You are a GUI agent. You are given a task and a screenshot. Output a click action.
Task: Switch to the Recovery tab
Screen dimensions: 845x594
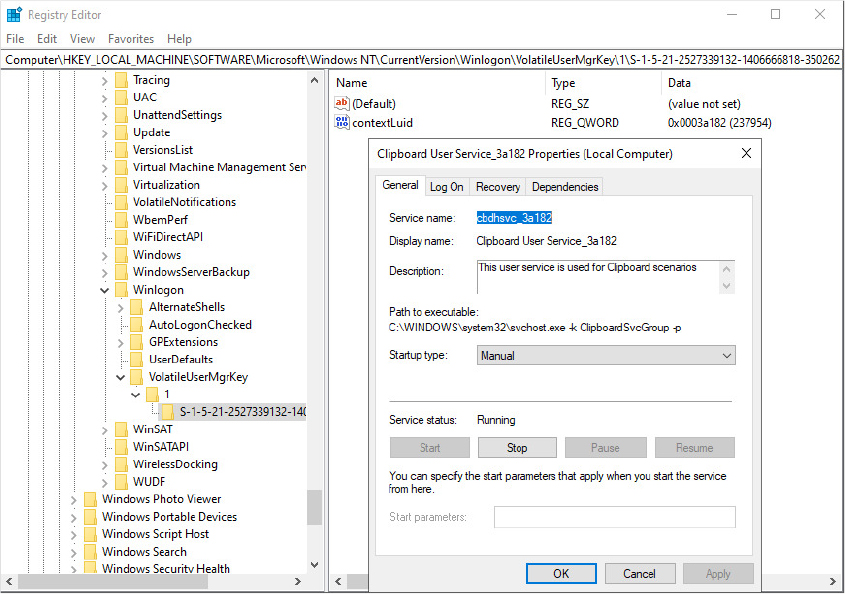[498, 187]
